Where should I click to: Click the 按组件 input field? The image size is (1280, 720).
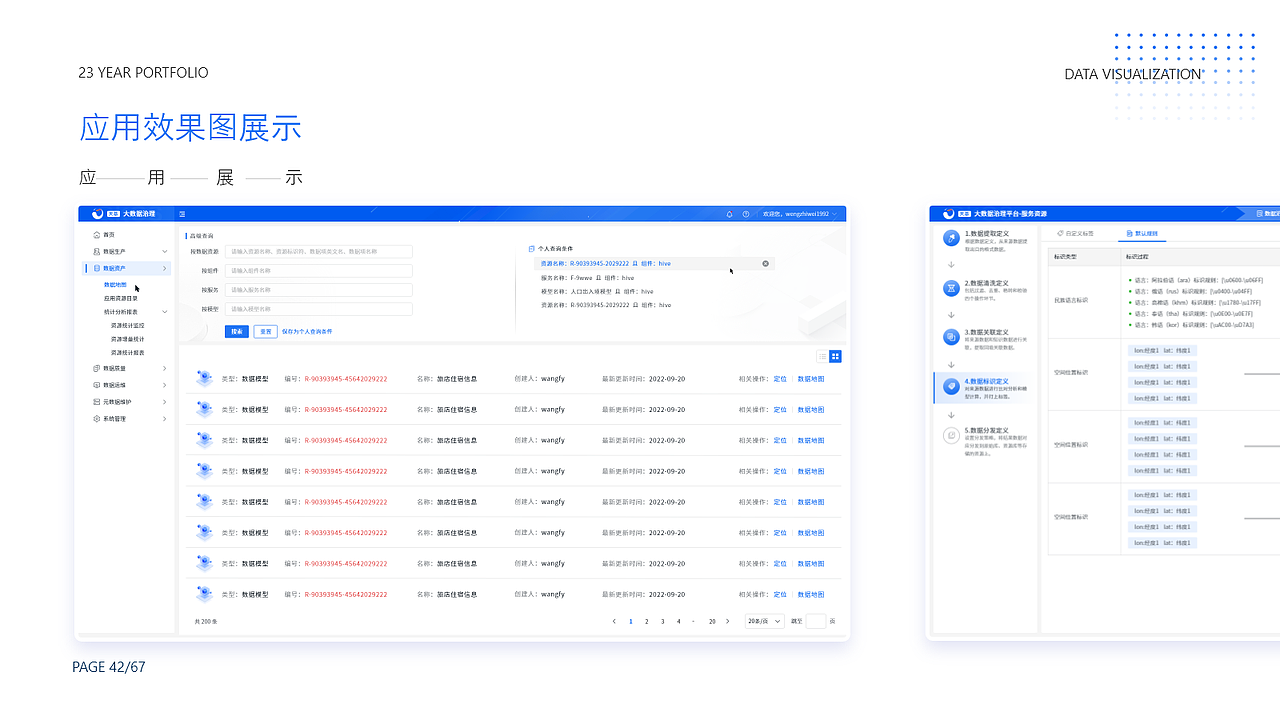(318, 270)
